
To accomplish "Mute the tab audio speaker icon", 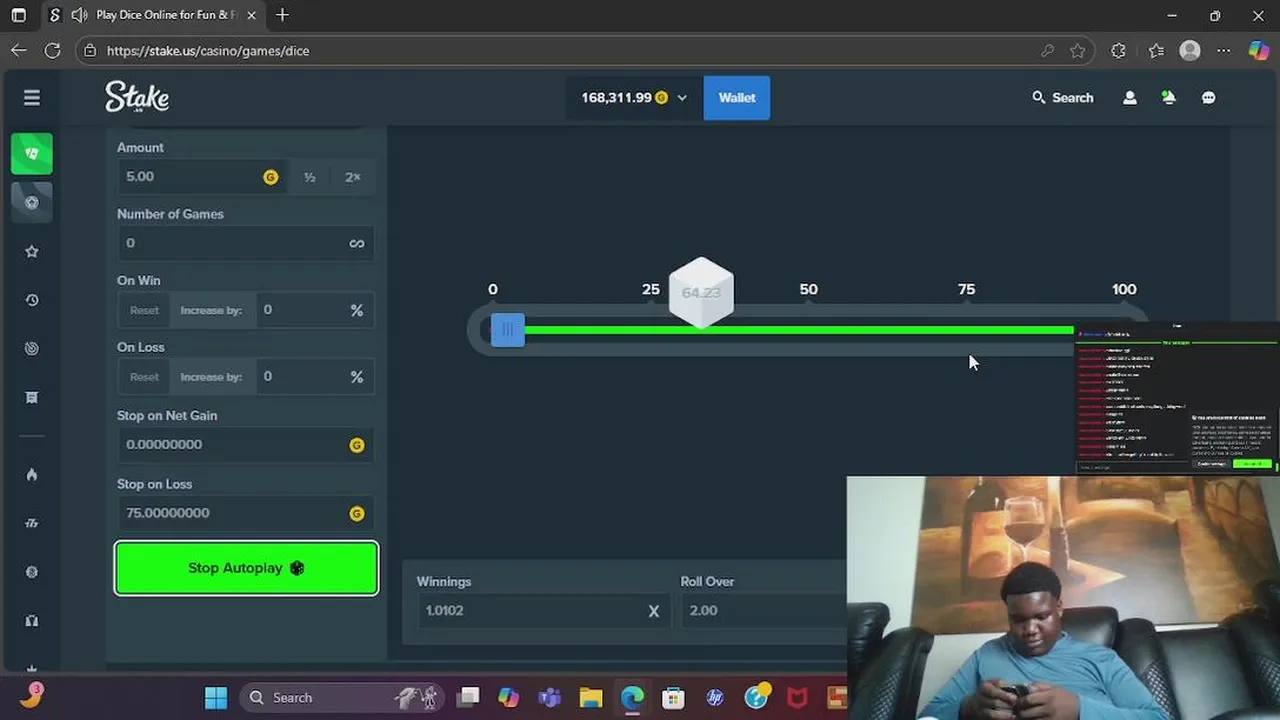I will (79, 15).
